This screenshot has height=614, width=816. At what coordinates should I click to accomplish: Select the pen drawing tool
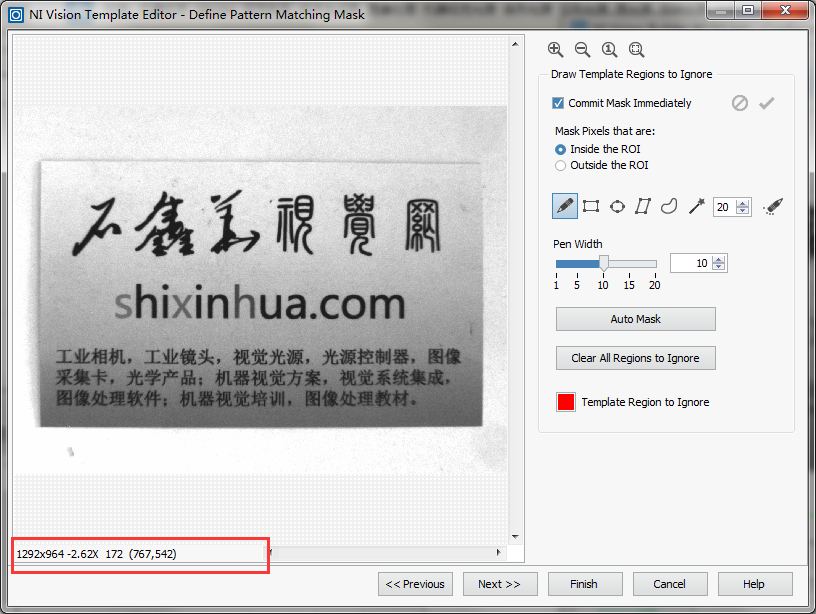click(565, 206)
